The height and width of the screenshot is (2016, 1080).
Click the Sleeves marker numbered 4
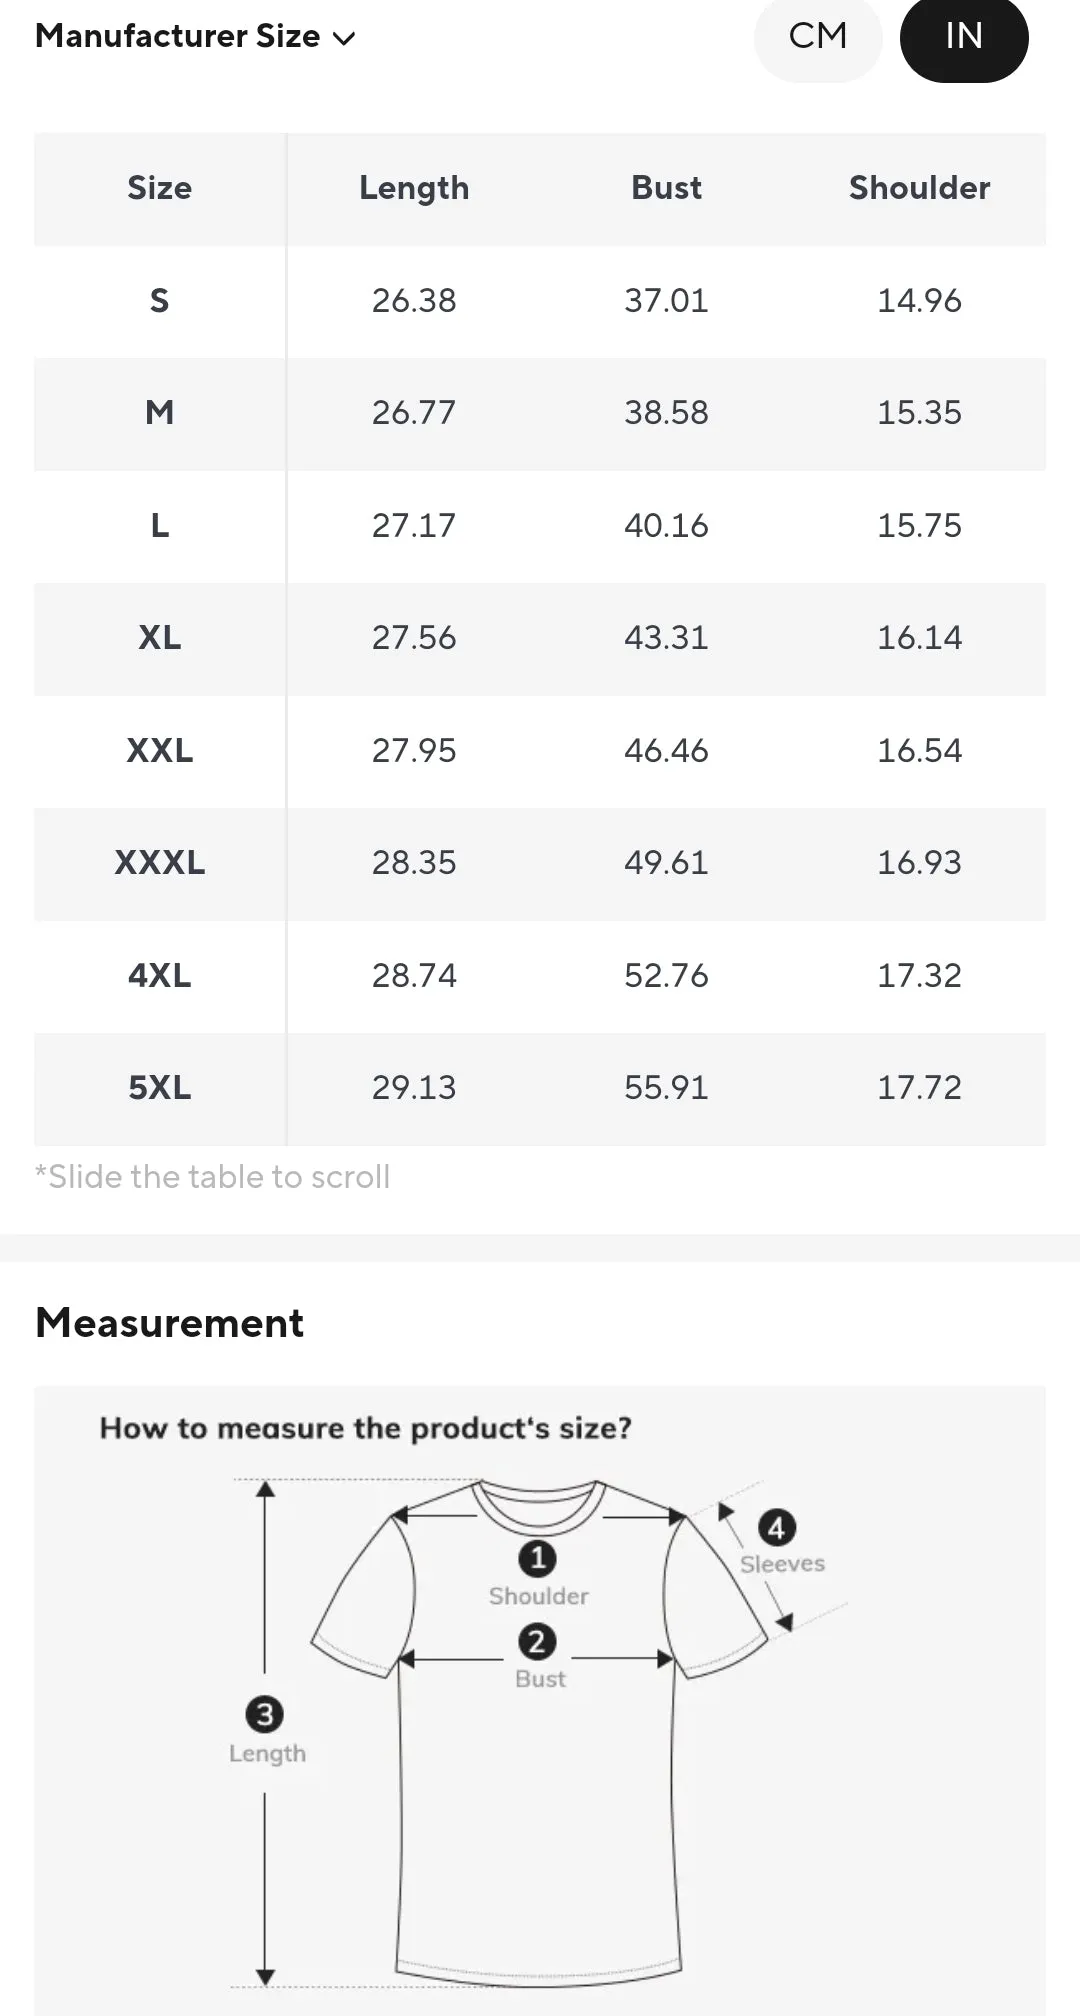coord(777,1527)
